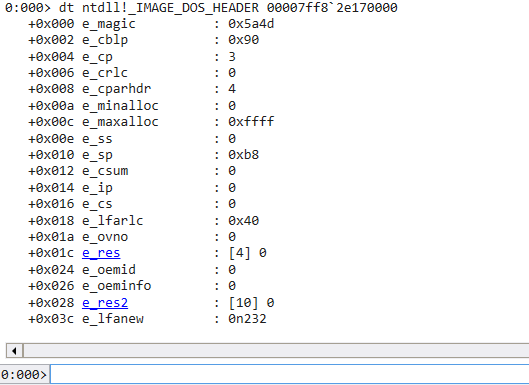Click the e_minalloc field name
This screenshot has height=385, width=529.
click(120, 106)
